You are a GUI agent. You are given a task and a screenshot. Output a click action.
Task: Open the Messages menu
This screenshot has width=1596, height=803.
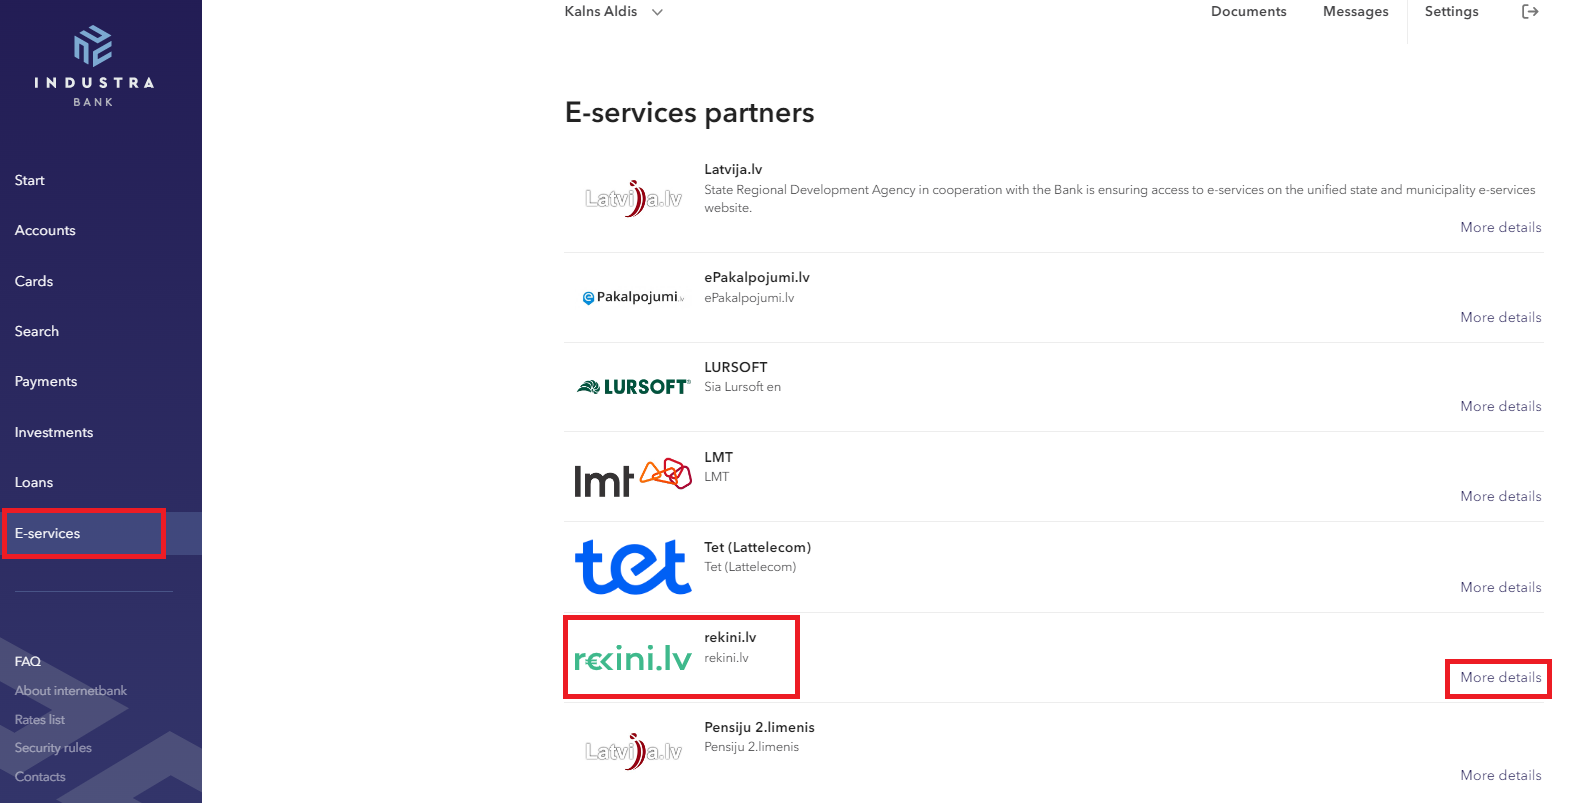pos(1355,12)
